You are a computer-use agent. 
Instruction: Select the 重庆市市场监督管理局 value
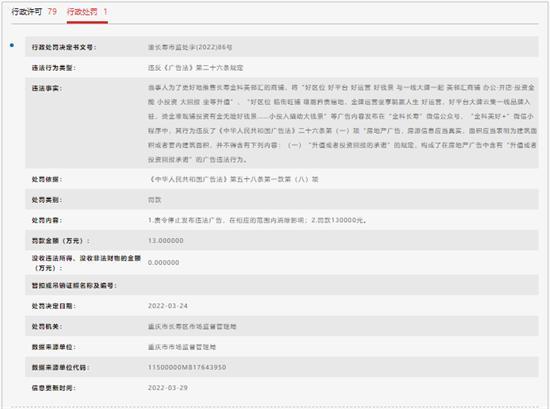tap(182, 347)
